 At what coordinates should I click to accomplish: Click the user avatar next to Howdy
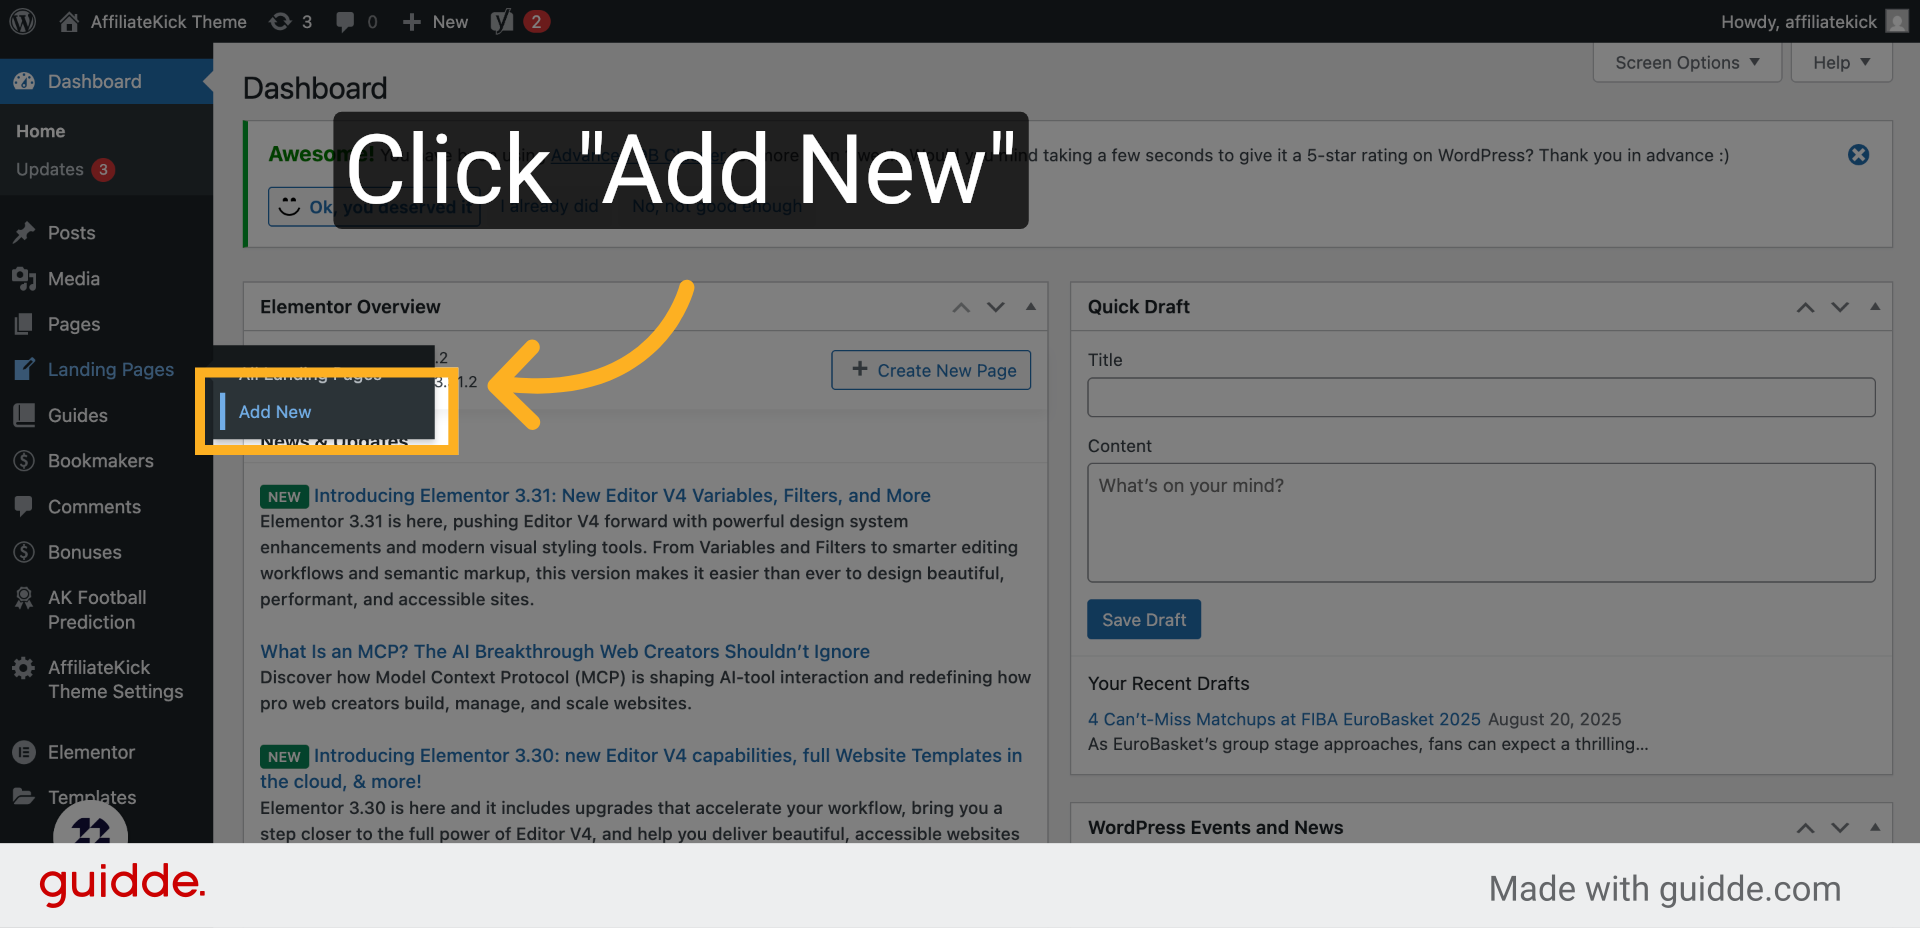(x=1897, y=21)
